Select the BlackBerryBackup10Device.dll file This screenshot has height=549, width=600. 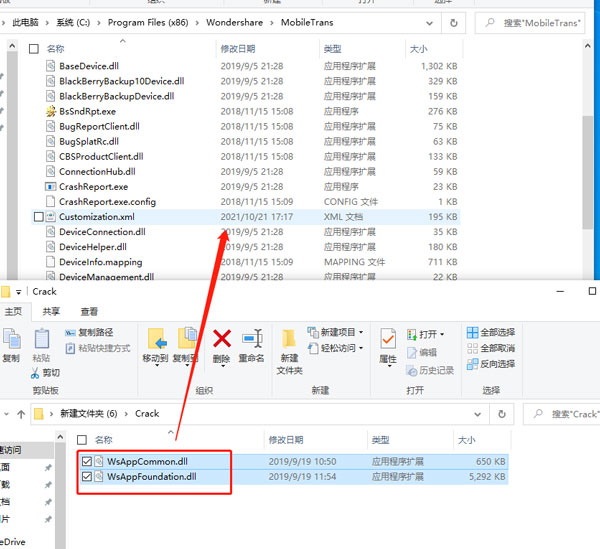(122, 81)
